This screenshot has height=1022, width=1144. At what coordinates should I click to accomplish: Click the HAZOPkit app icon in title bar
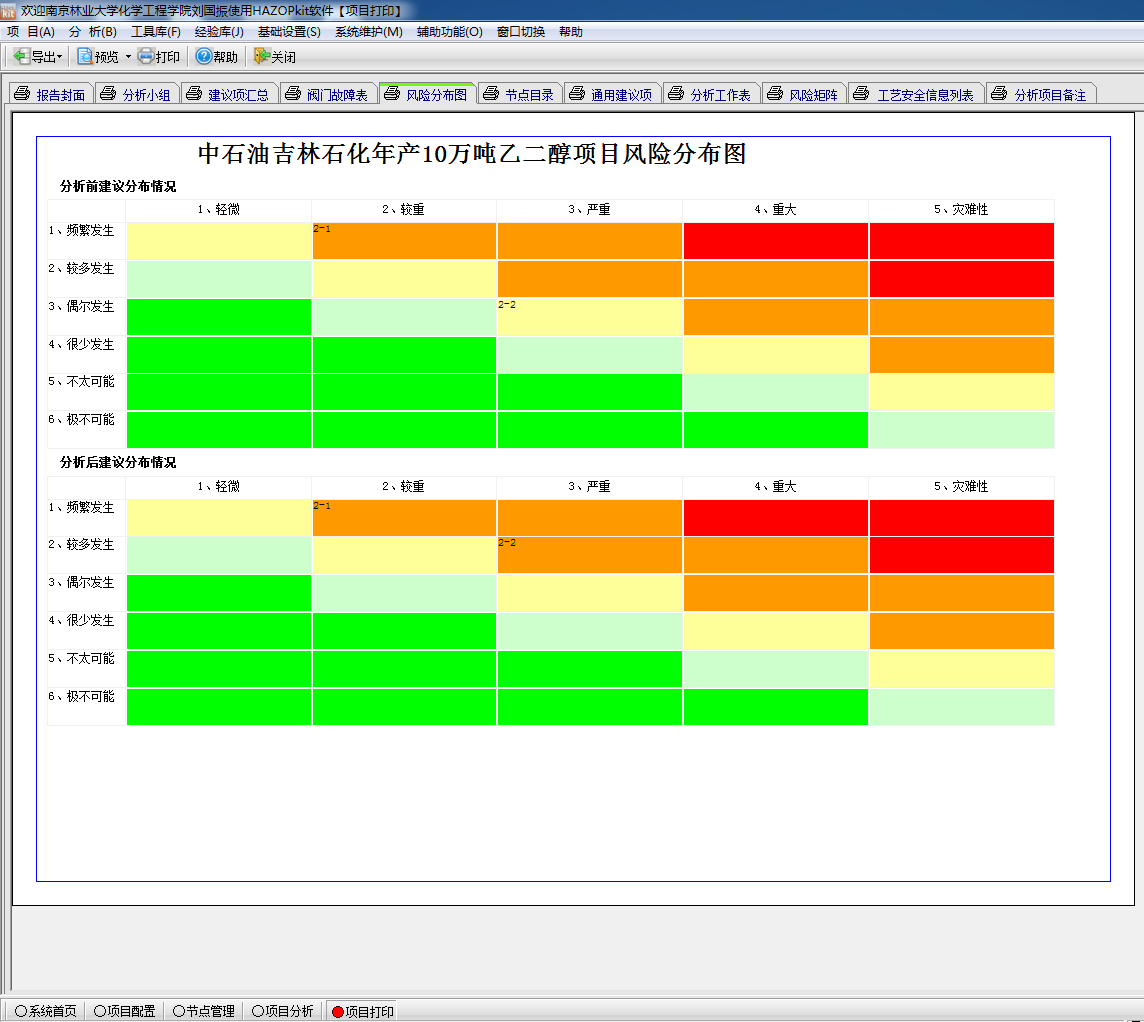8,10
